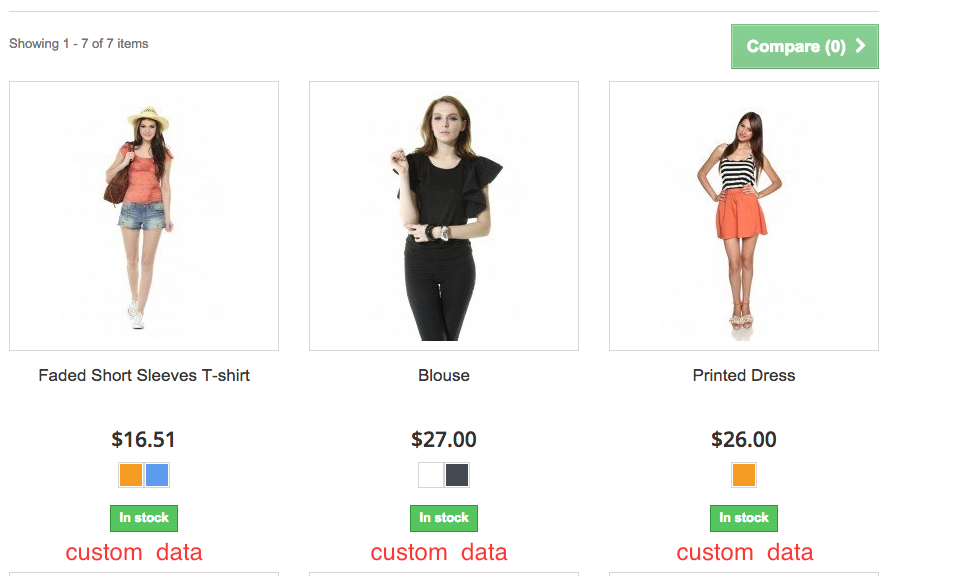The height and width of the screenshot is (576, 959).
Task: Click the $26.00 price of Printed Dress
Action: (744, 440)
